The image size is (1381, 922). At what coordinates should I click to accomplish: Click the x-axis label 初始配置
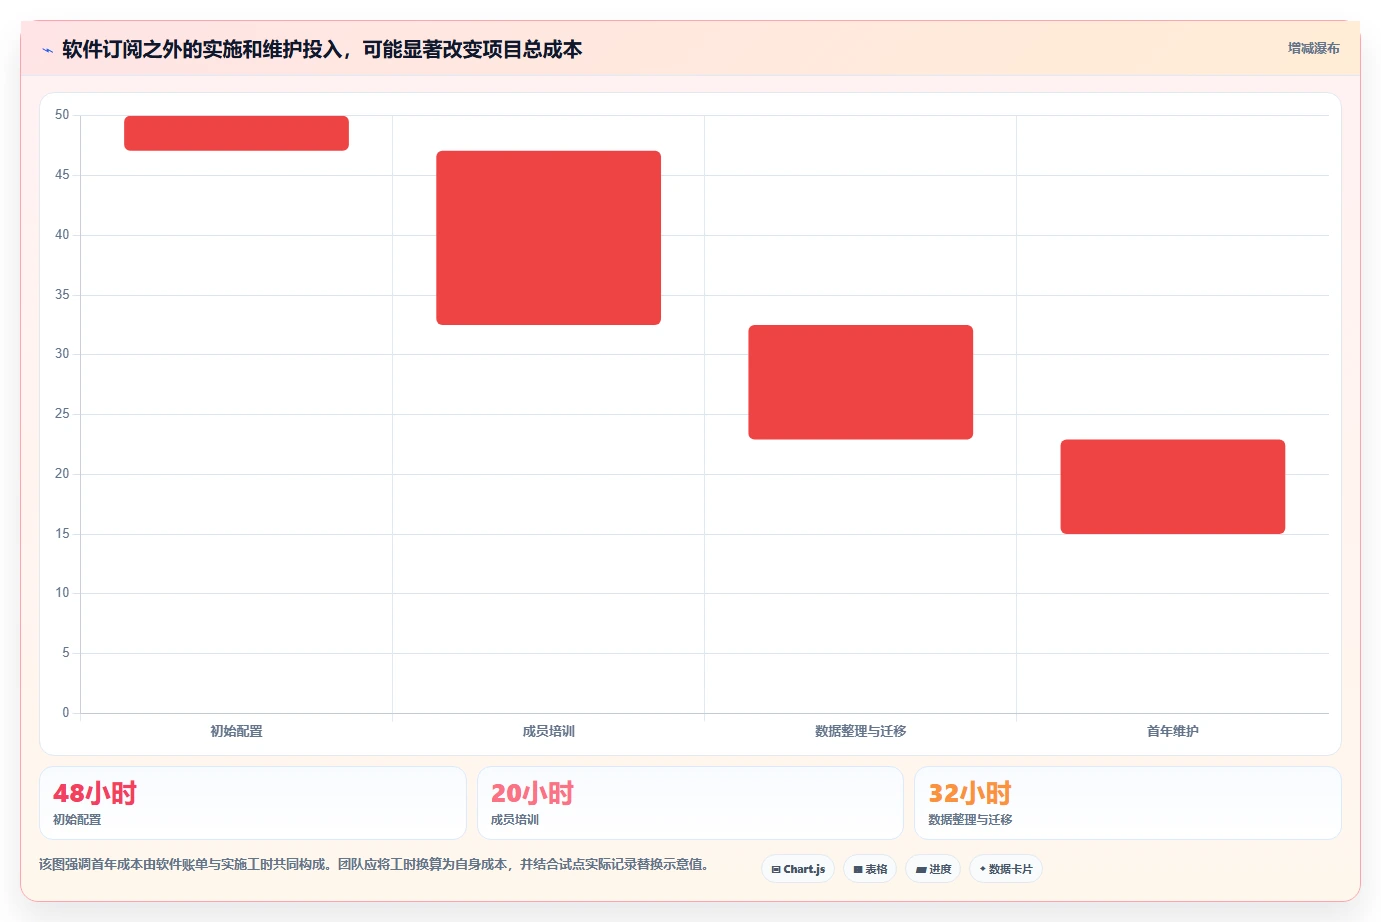tap(236, 731)
